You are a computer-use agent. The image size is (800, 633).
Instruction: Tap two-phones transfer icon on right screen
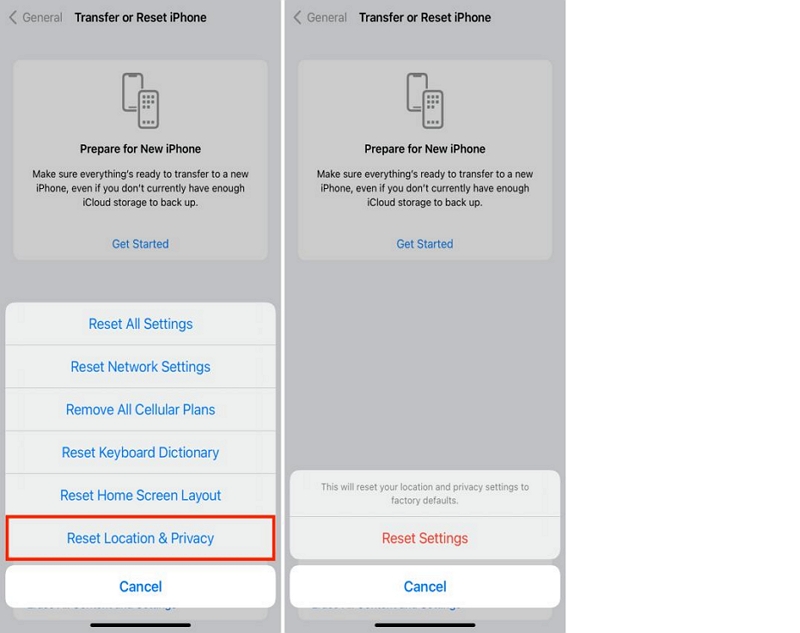pos(425,100)
